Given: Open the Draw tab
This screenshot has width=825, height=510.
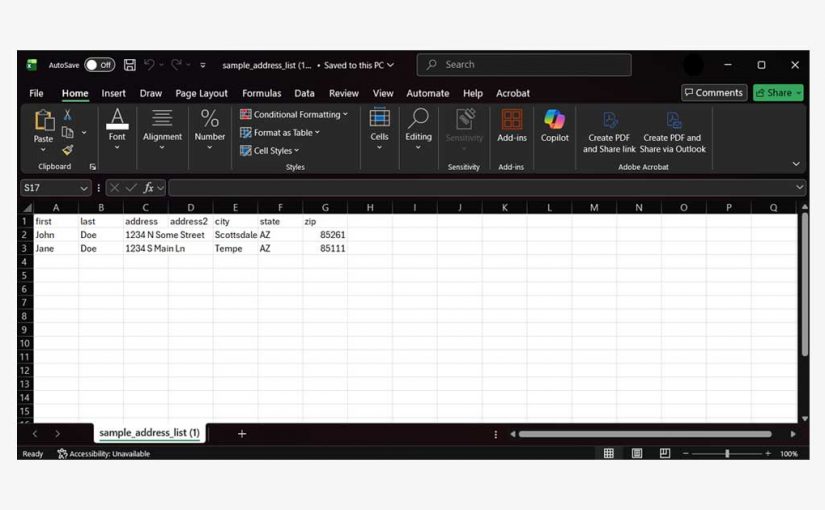Looking at the screenshot, I should [x=151, y=93].
